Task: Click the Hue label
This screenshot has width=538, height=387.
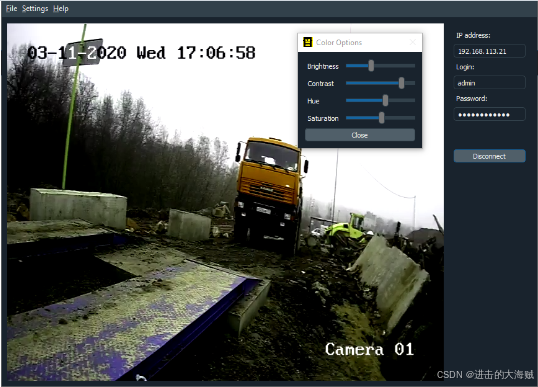Action: [313, 101]
